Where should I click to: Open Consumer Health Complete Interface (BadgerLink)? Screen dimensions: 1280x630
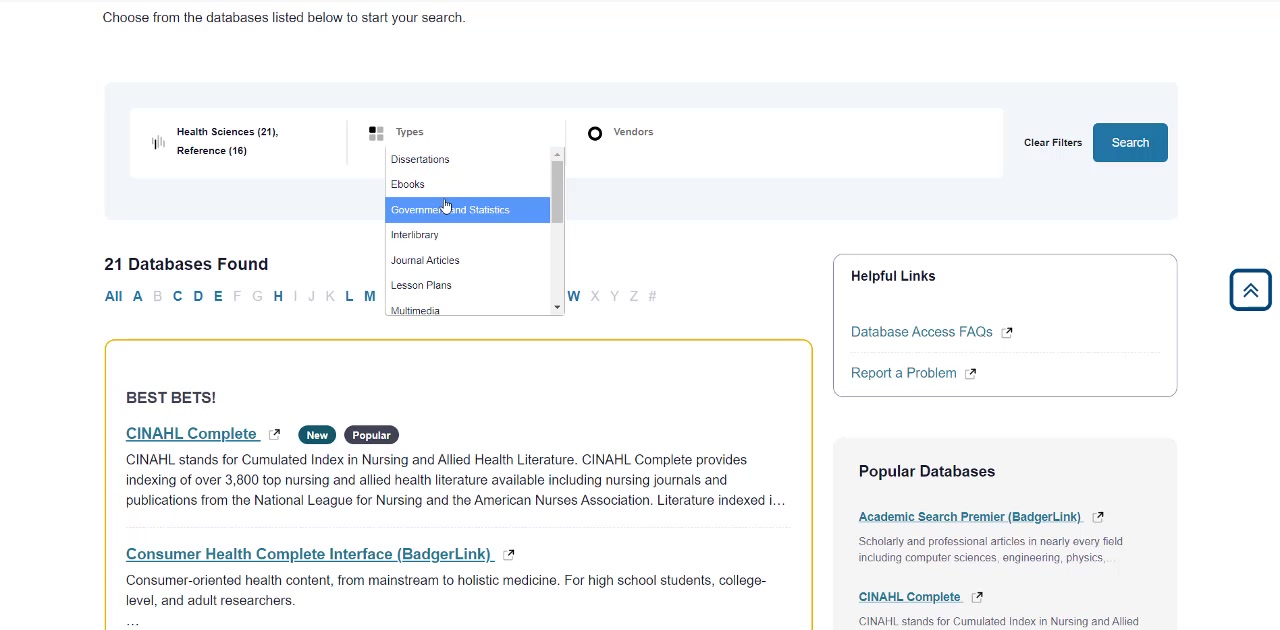point(309,554)
